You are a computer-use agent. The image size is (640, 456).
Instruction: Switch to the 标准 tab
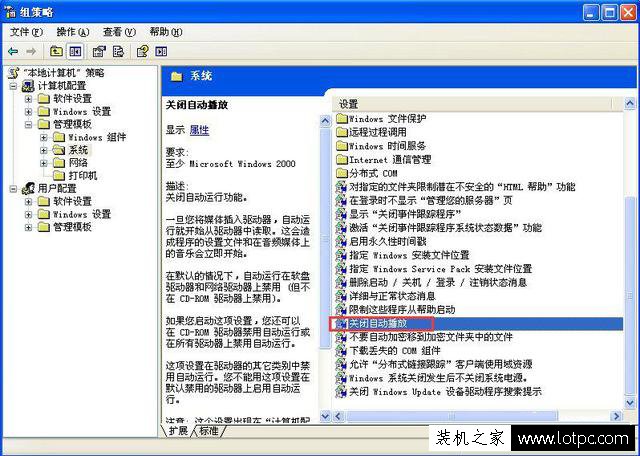(x=209, y=431)
